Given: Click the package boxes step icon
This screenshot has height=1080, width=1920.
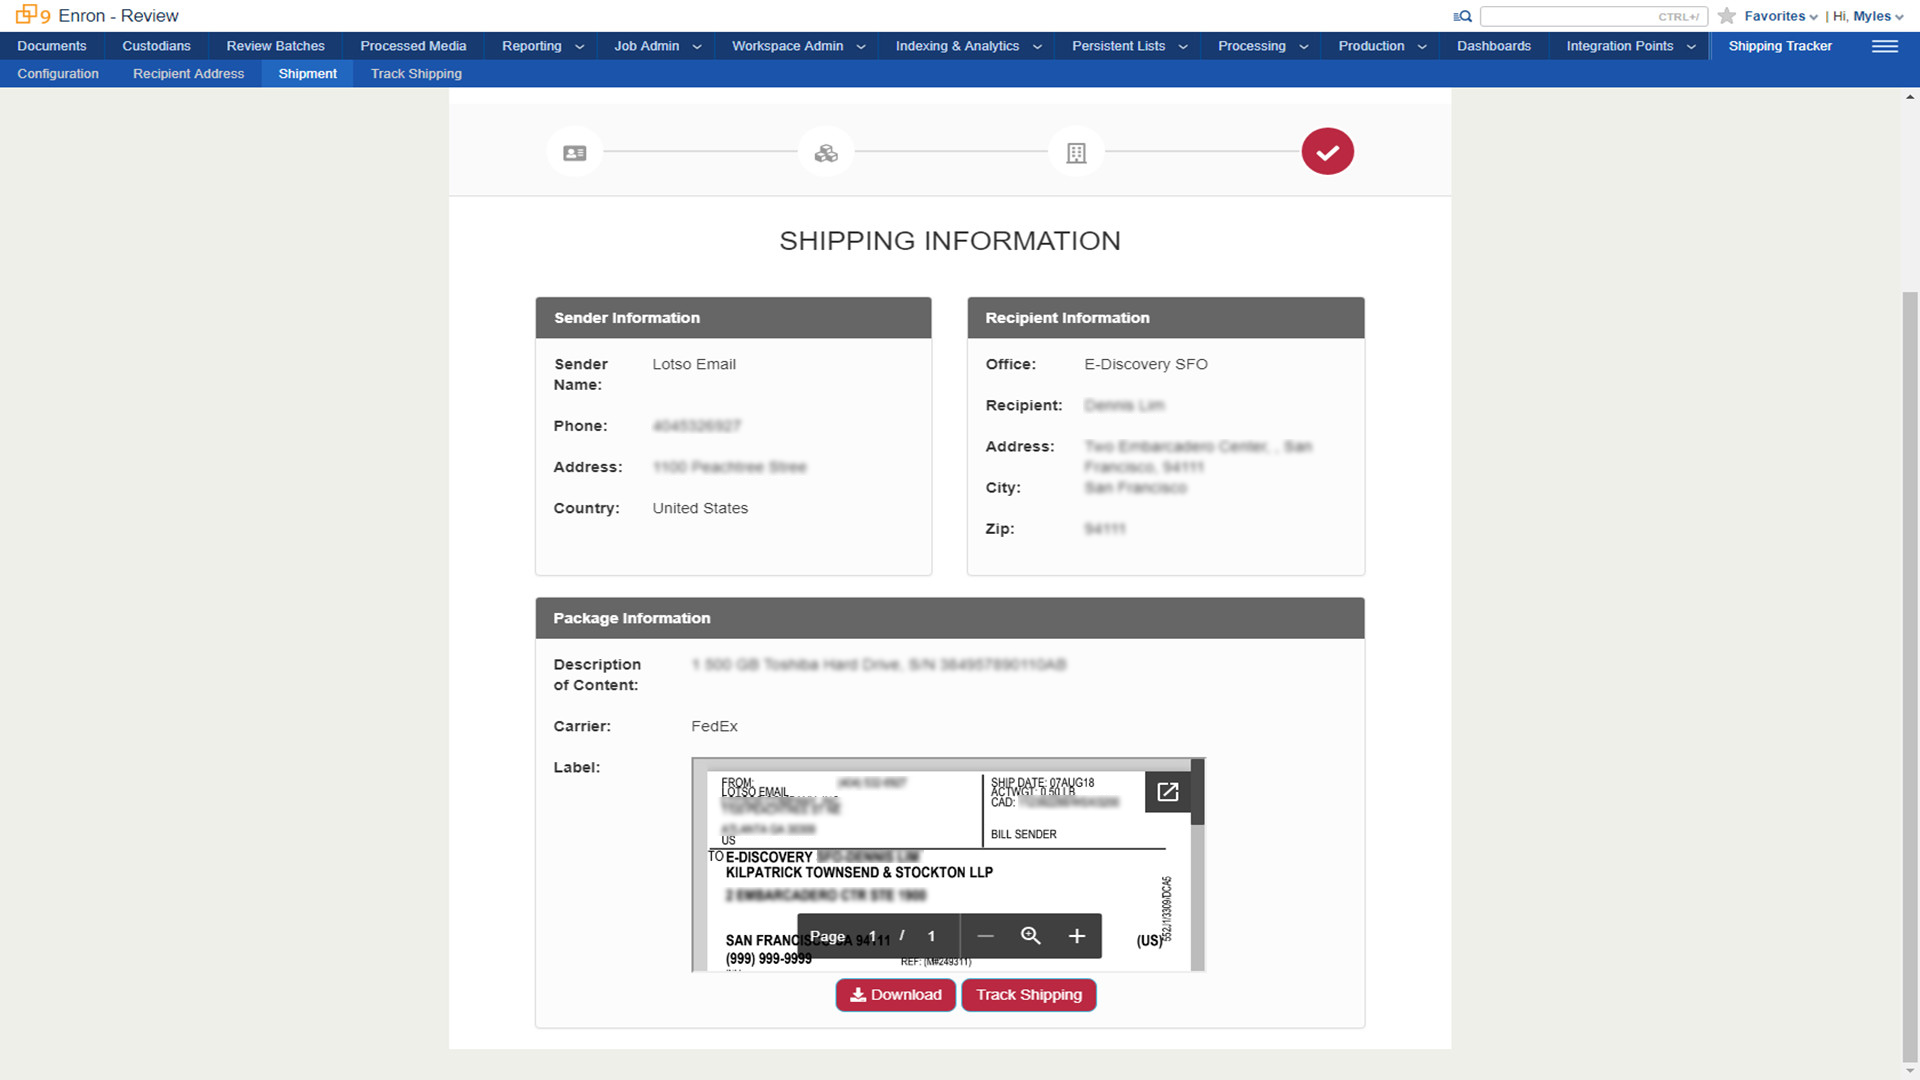Looking at the screenshot, I should pyautogui.click(x=826, y=153).
